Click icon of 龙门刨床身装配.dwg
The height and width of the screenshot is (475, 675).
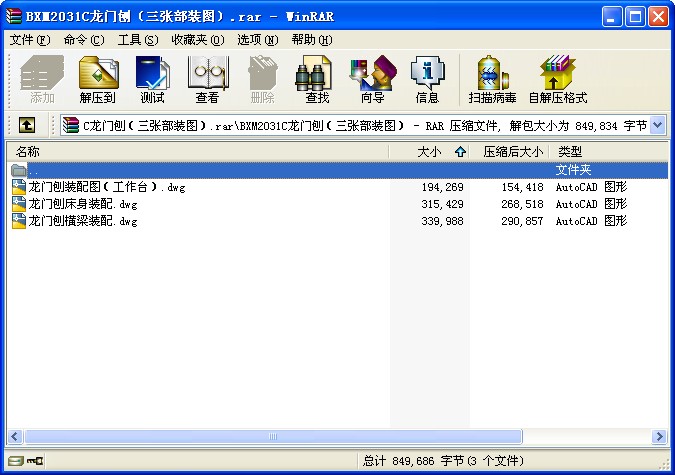(19, 204)
